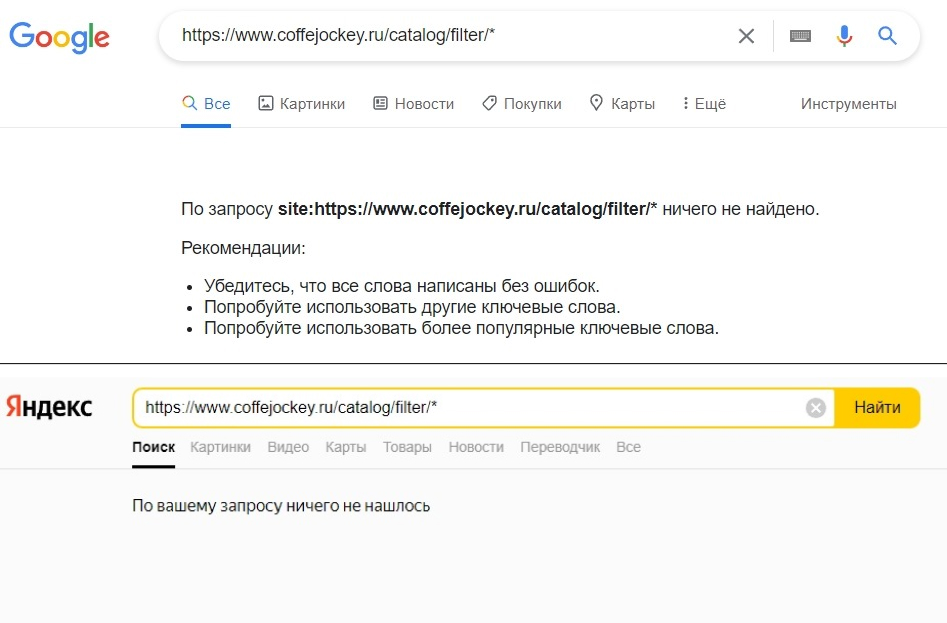The image size is (947, 623).
Task: Switch to Yandex "Видео" tab
Action: point(288,447)
